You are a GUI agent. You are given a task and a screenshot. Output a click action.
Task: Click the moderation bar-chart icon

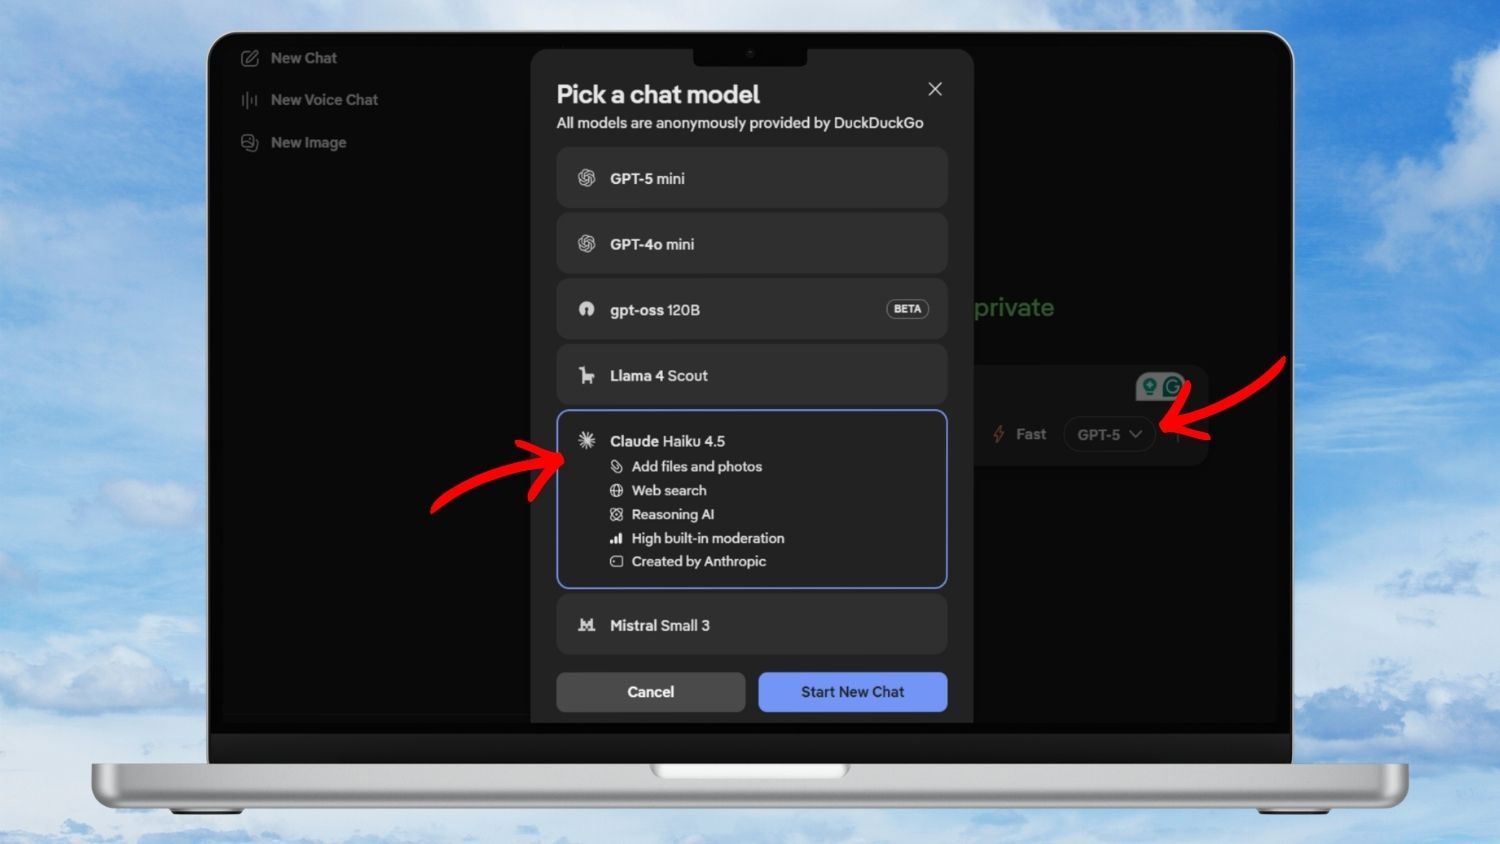pos(617,538)
